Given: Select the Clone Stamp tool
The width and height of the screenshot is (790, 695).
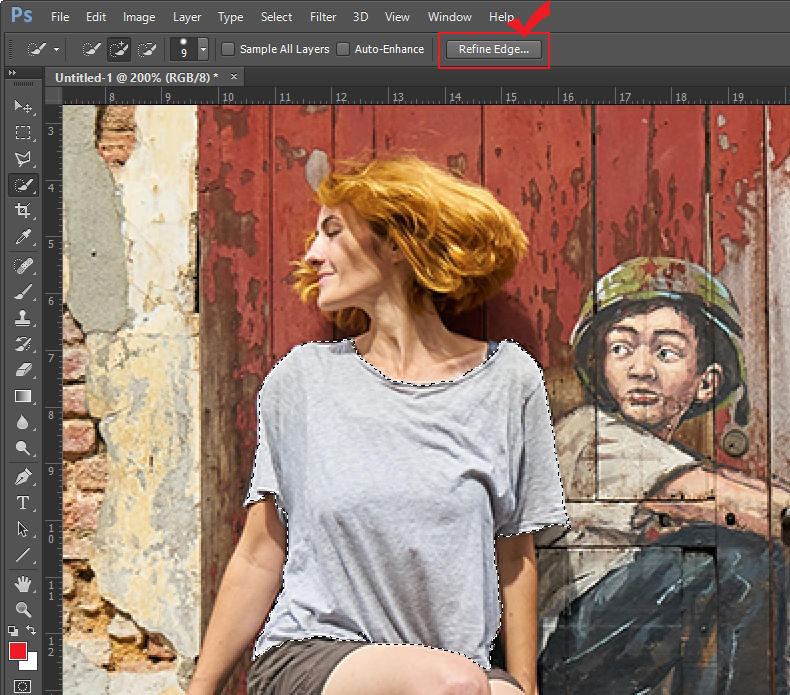Looking at the screenshot, I should 22,318.
